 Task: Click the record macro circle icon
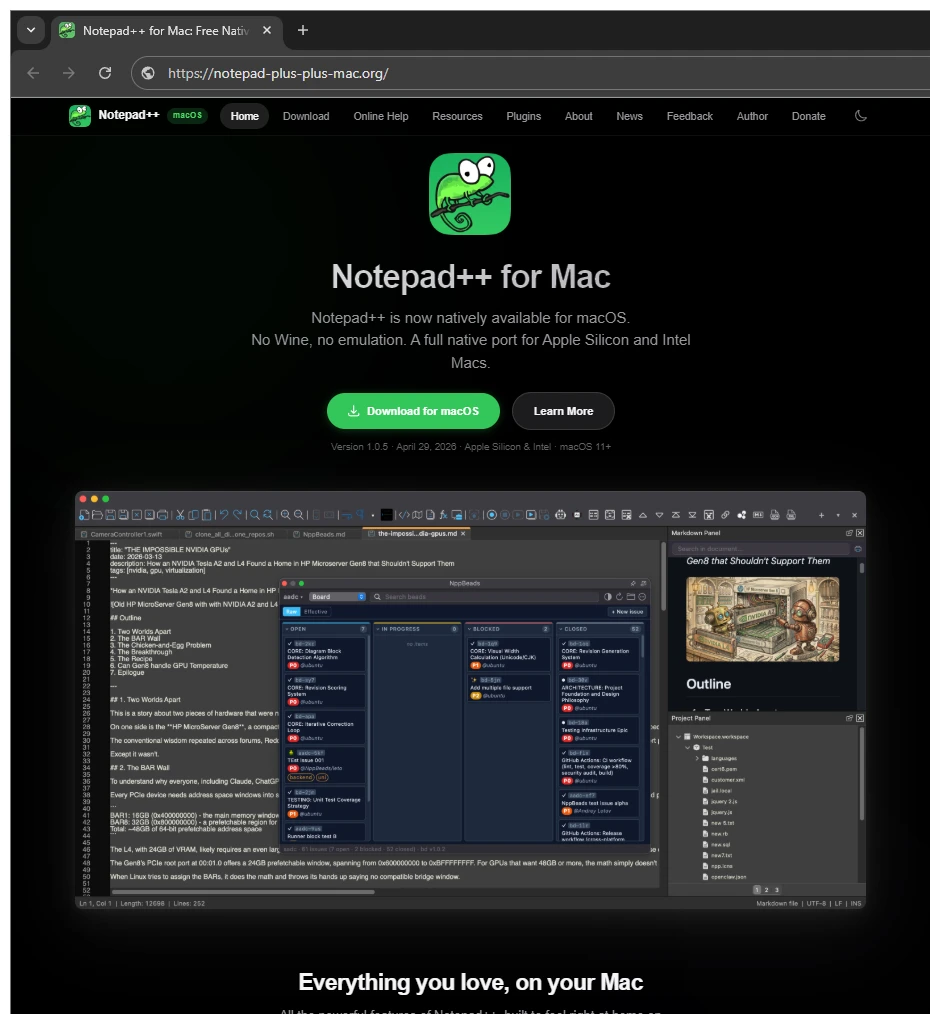[492, 515]
